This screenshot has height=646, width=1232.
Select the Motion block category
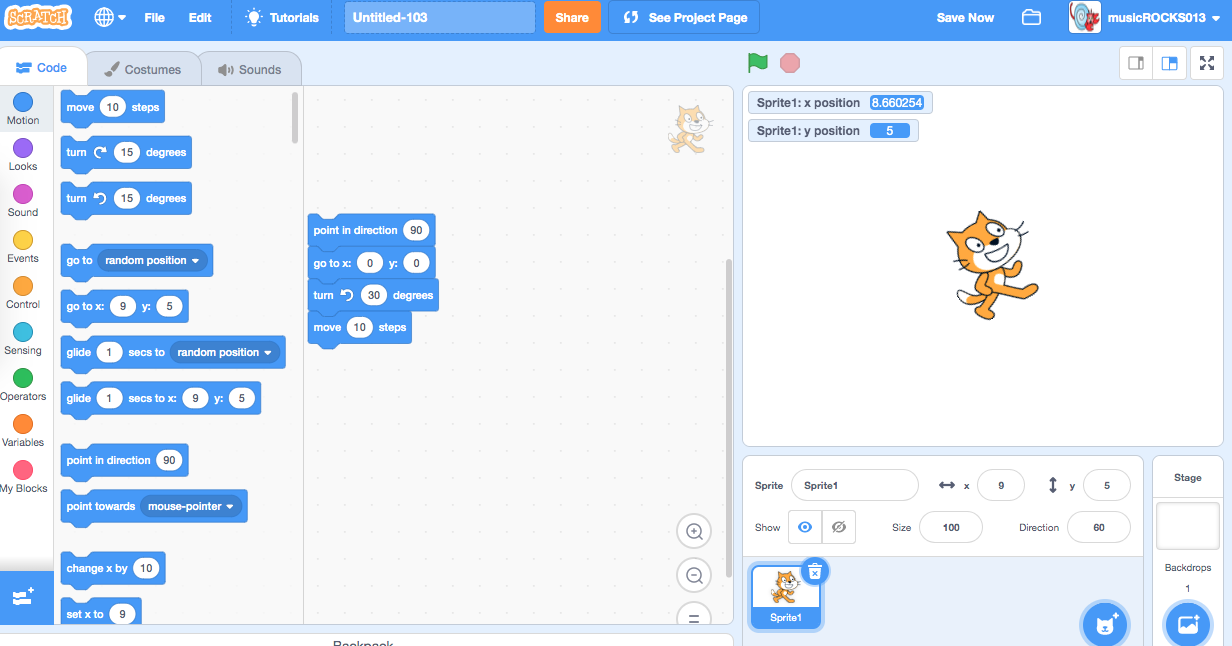click(x=23, y=109)
